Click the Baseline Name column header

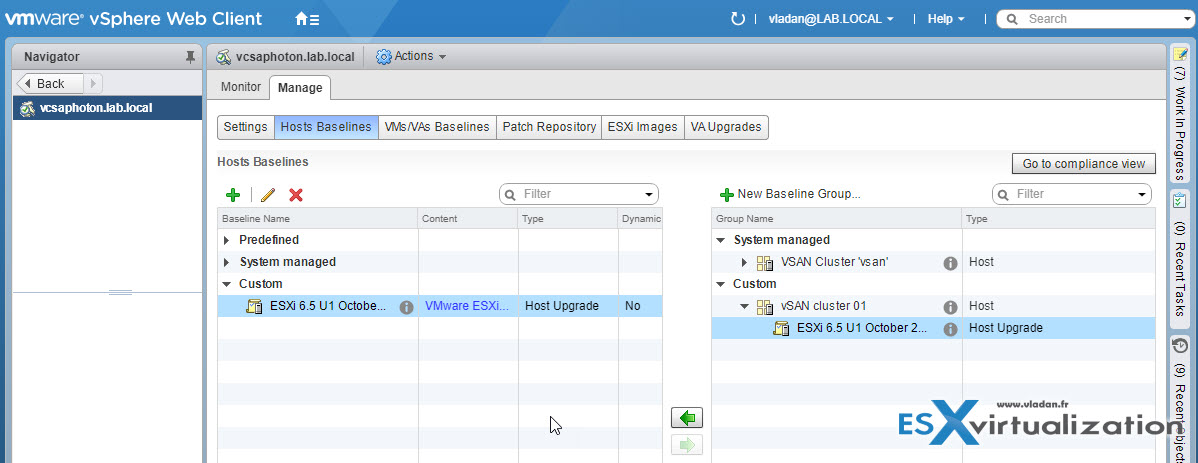[x=317, y=219]
